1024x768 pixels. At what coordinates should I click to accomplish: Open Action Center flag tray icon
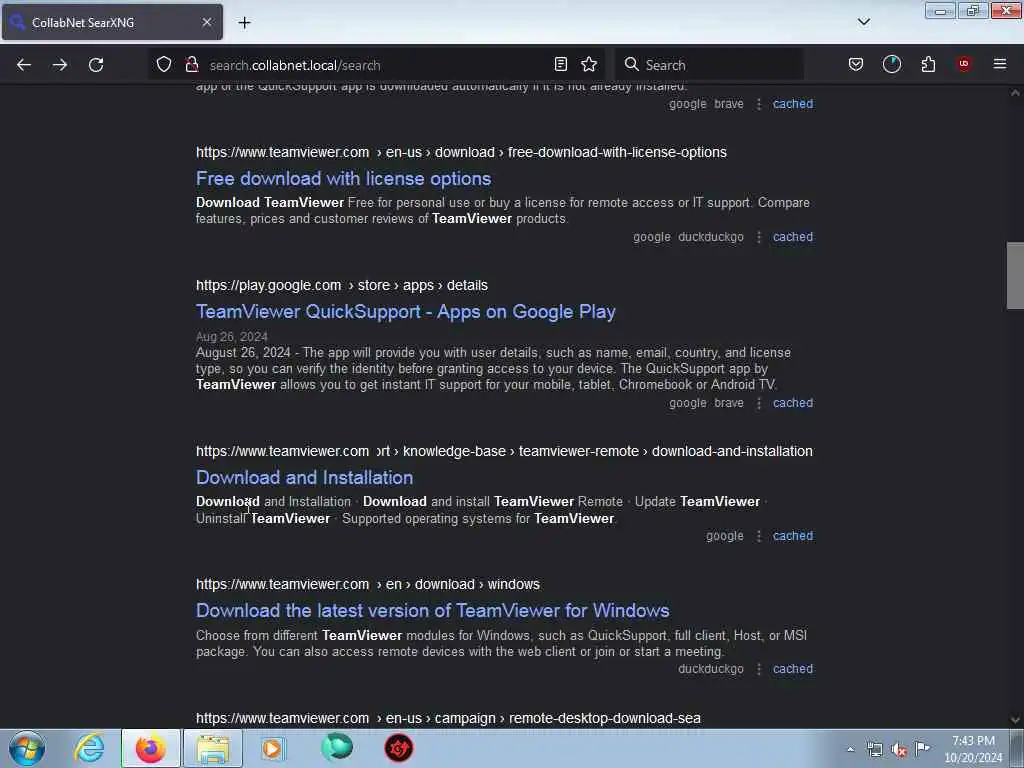[922, 749]
